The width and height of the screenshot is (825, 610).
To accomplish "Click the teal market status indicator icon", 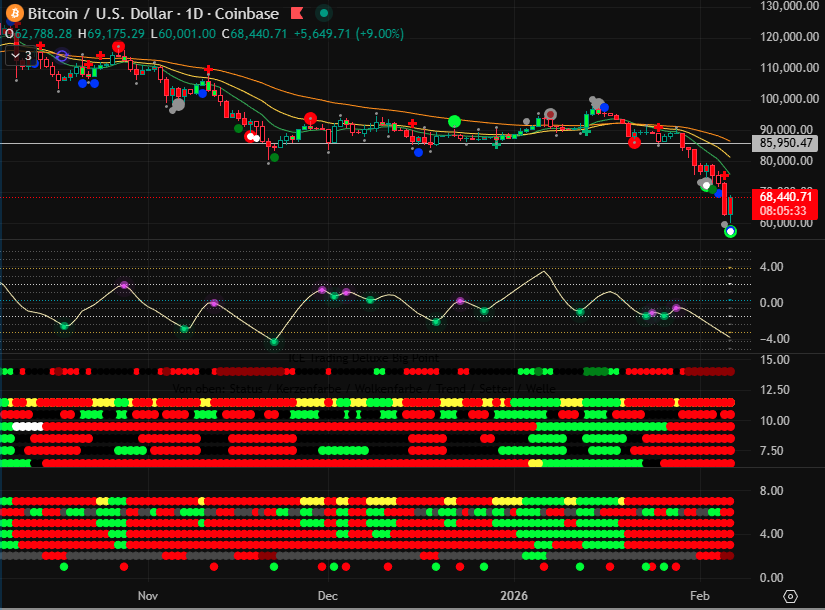I will click(324, 14).
